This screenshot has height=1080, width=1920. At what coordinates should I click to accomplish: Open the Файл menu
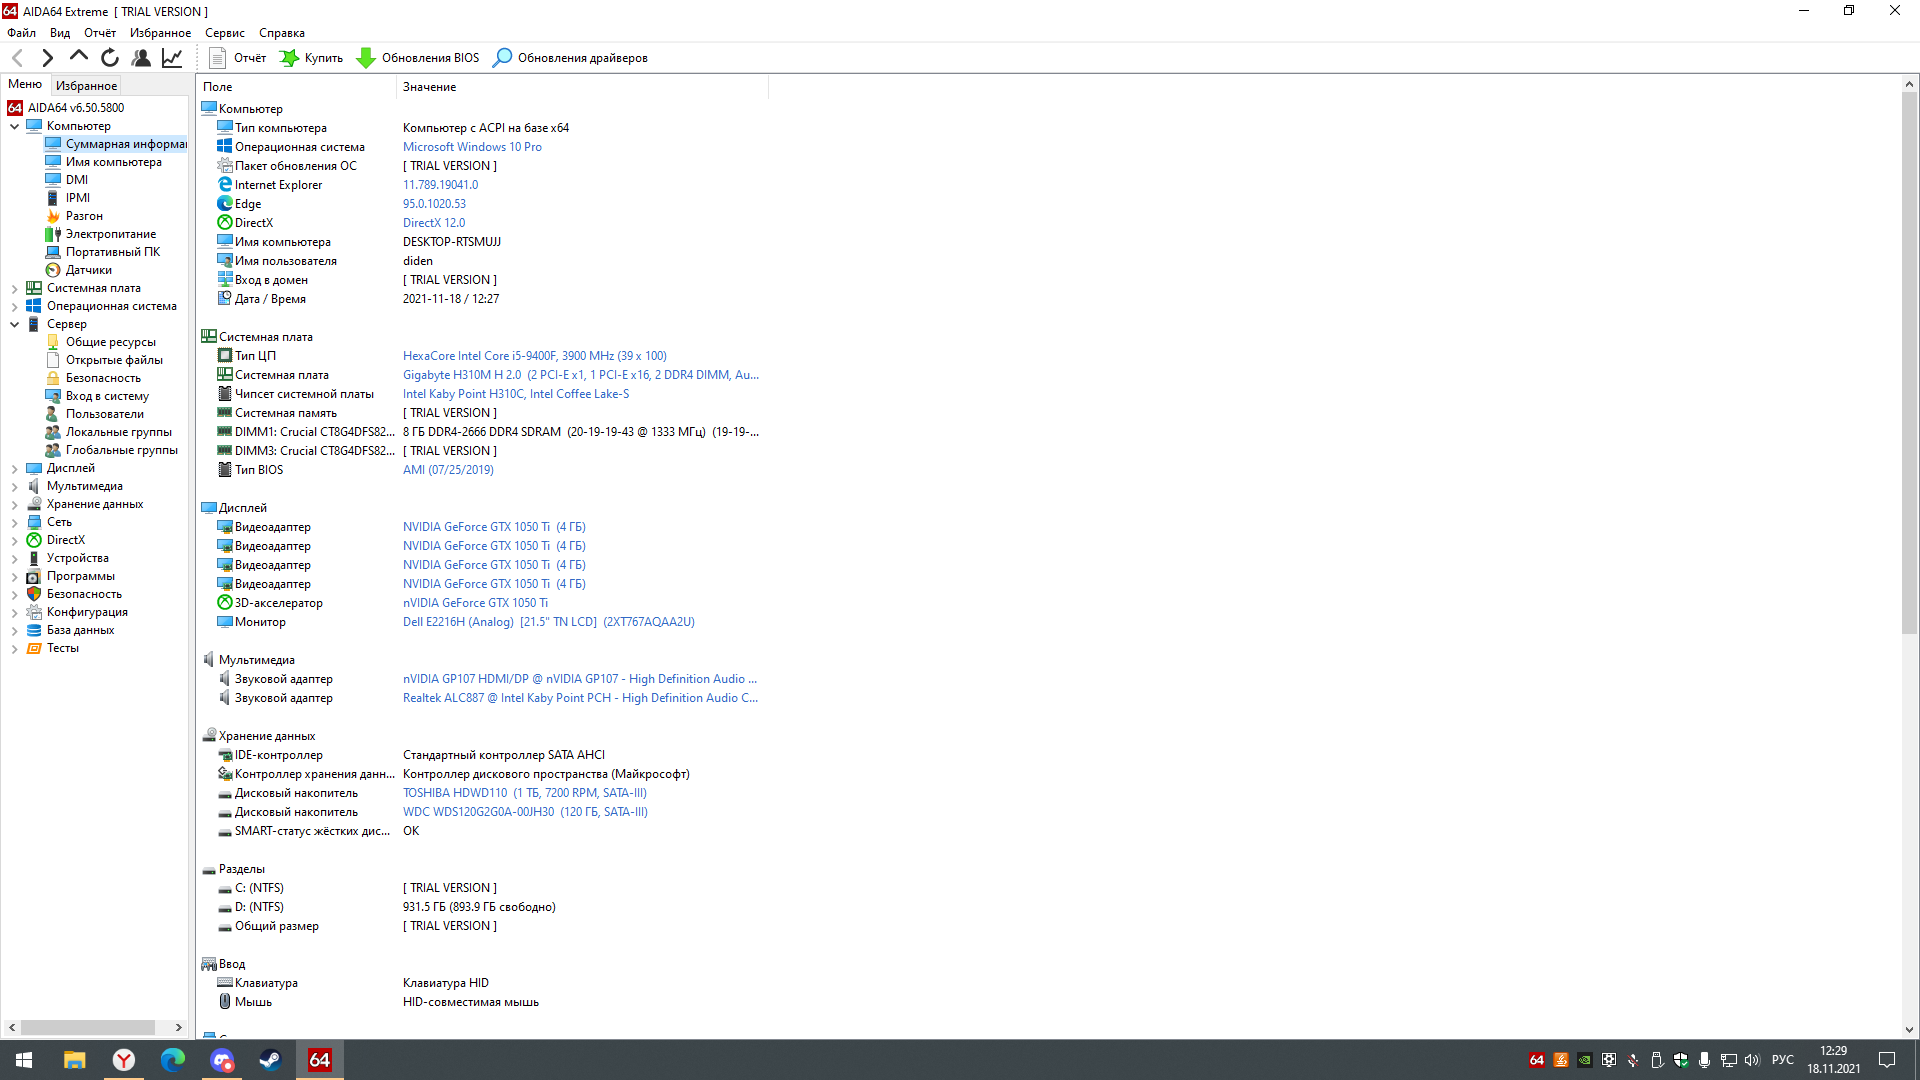21,33
